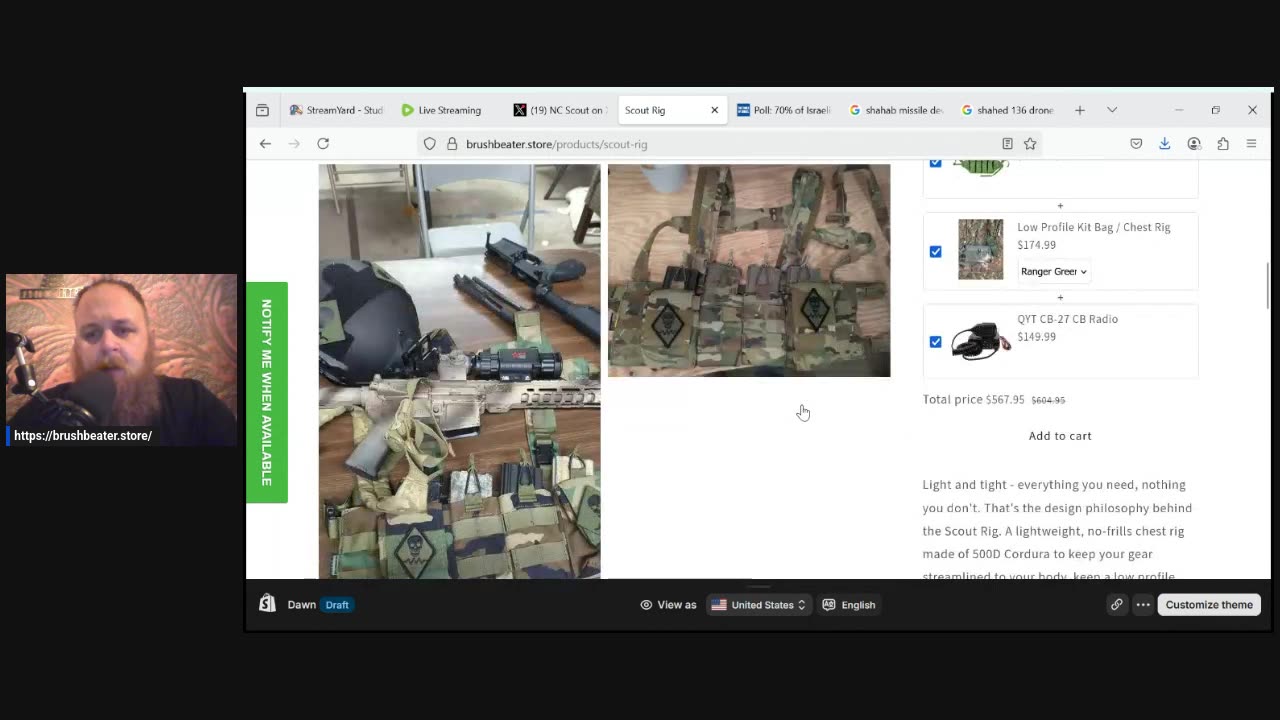This screenshot has height=720, width=1280.
Task: Click the Low Profile Kit Bag thumbnail
Action: click(980, 249)
